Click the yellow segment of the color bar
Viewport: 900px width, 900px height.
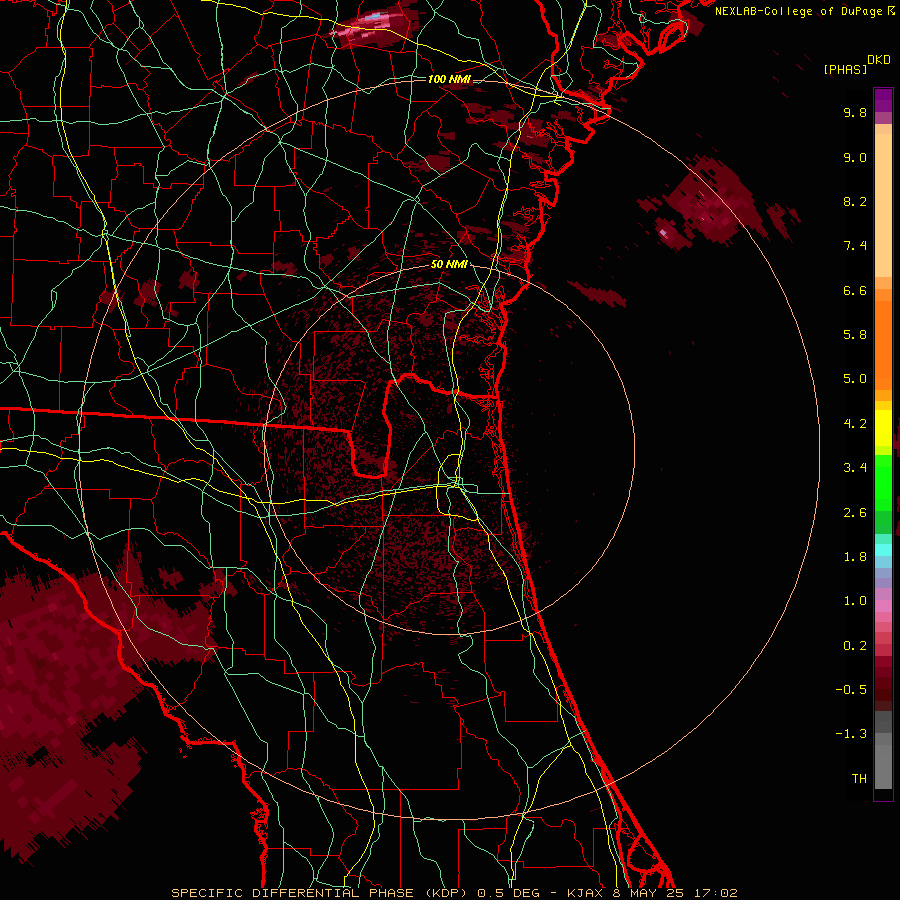click(x=883, y=428)
